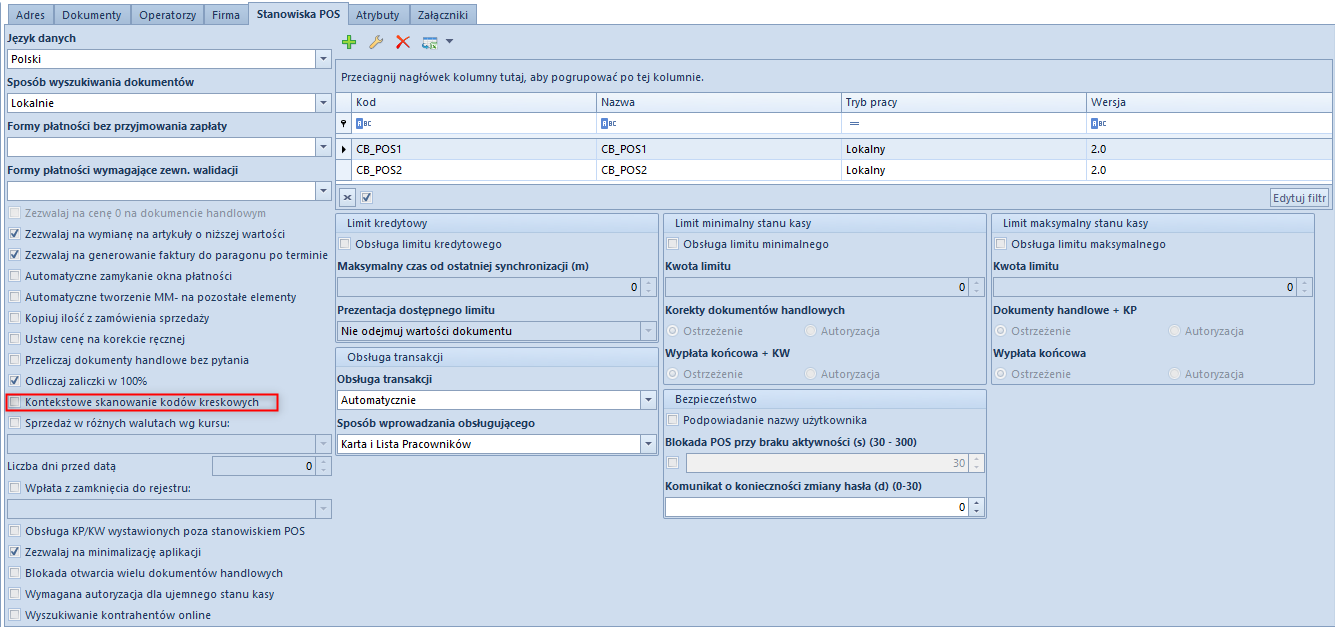Click the filter ABC icon under Kod column

tap(364, 124)
